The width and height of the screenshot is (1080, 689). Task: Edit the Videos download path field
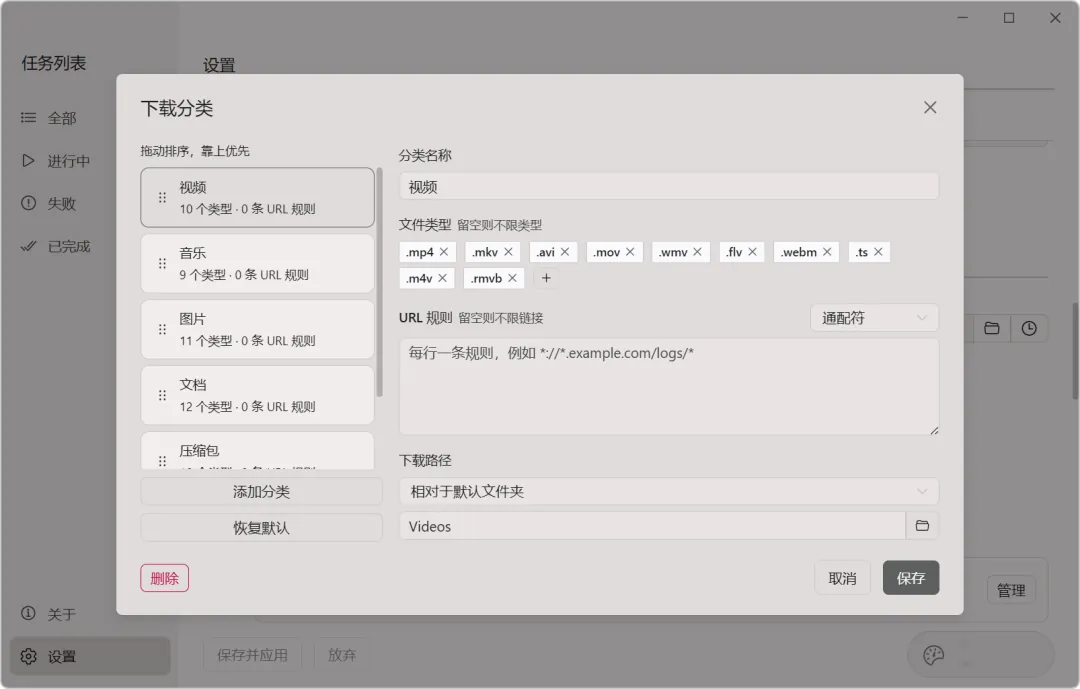click(x=652, y=526)
